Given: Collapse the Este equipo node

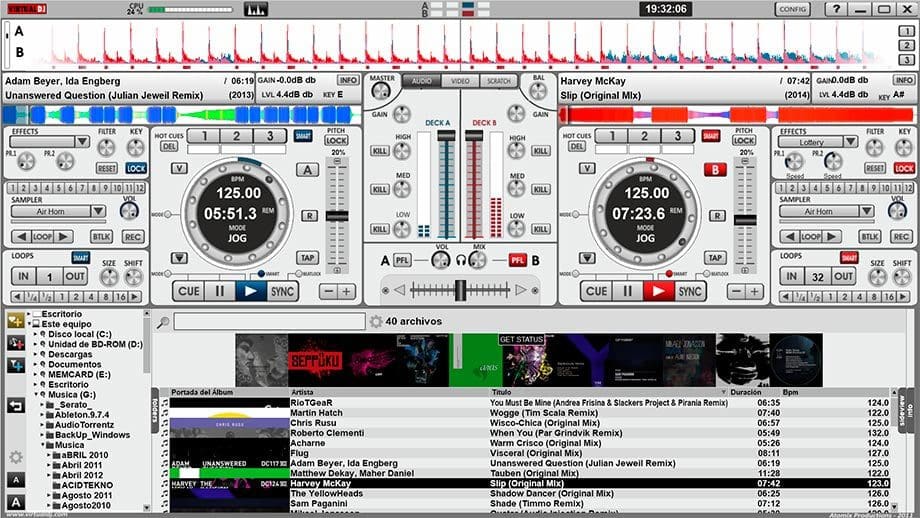Looking at the screenshot, I should [x=29, y=324].
